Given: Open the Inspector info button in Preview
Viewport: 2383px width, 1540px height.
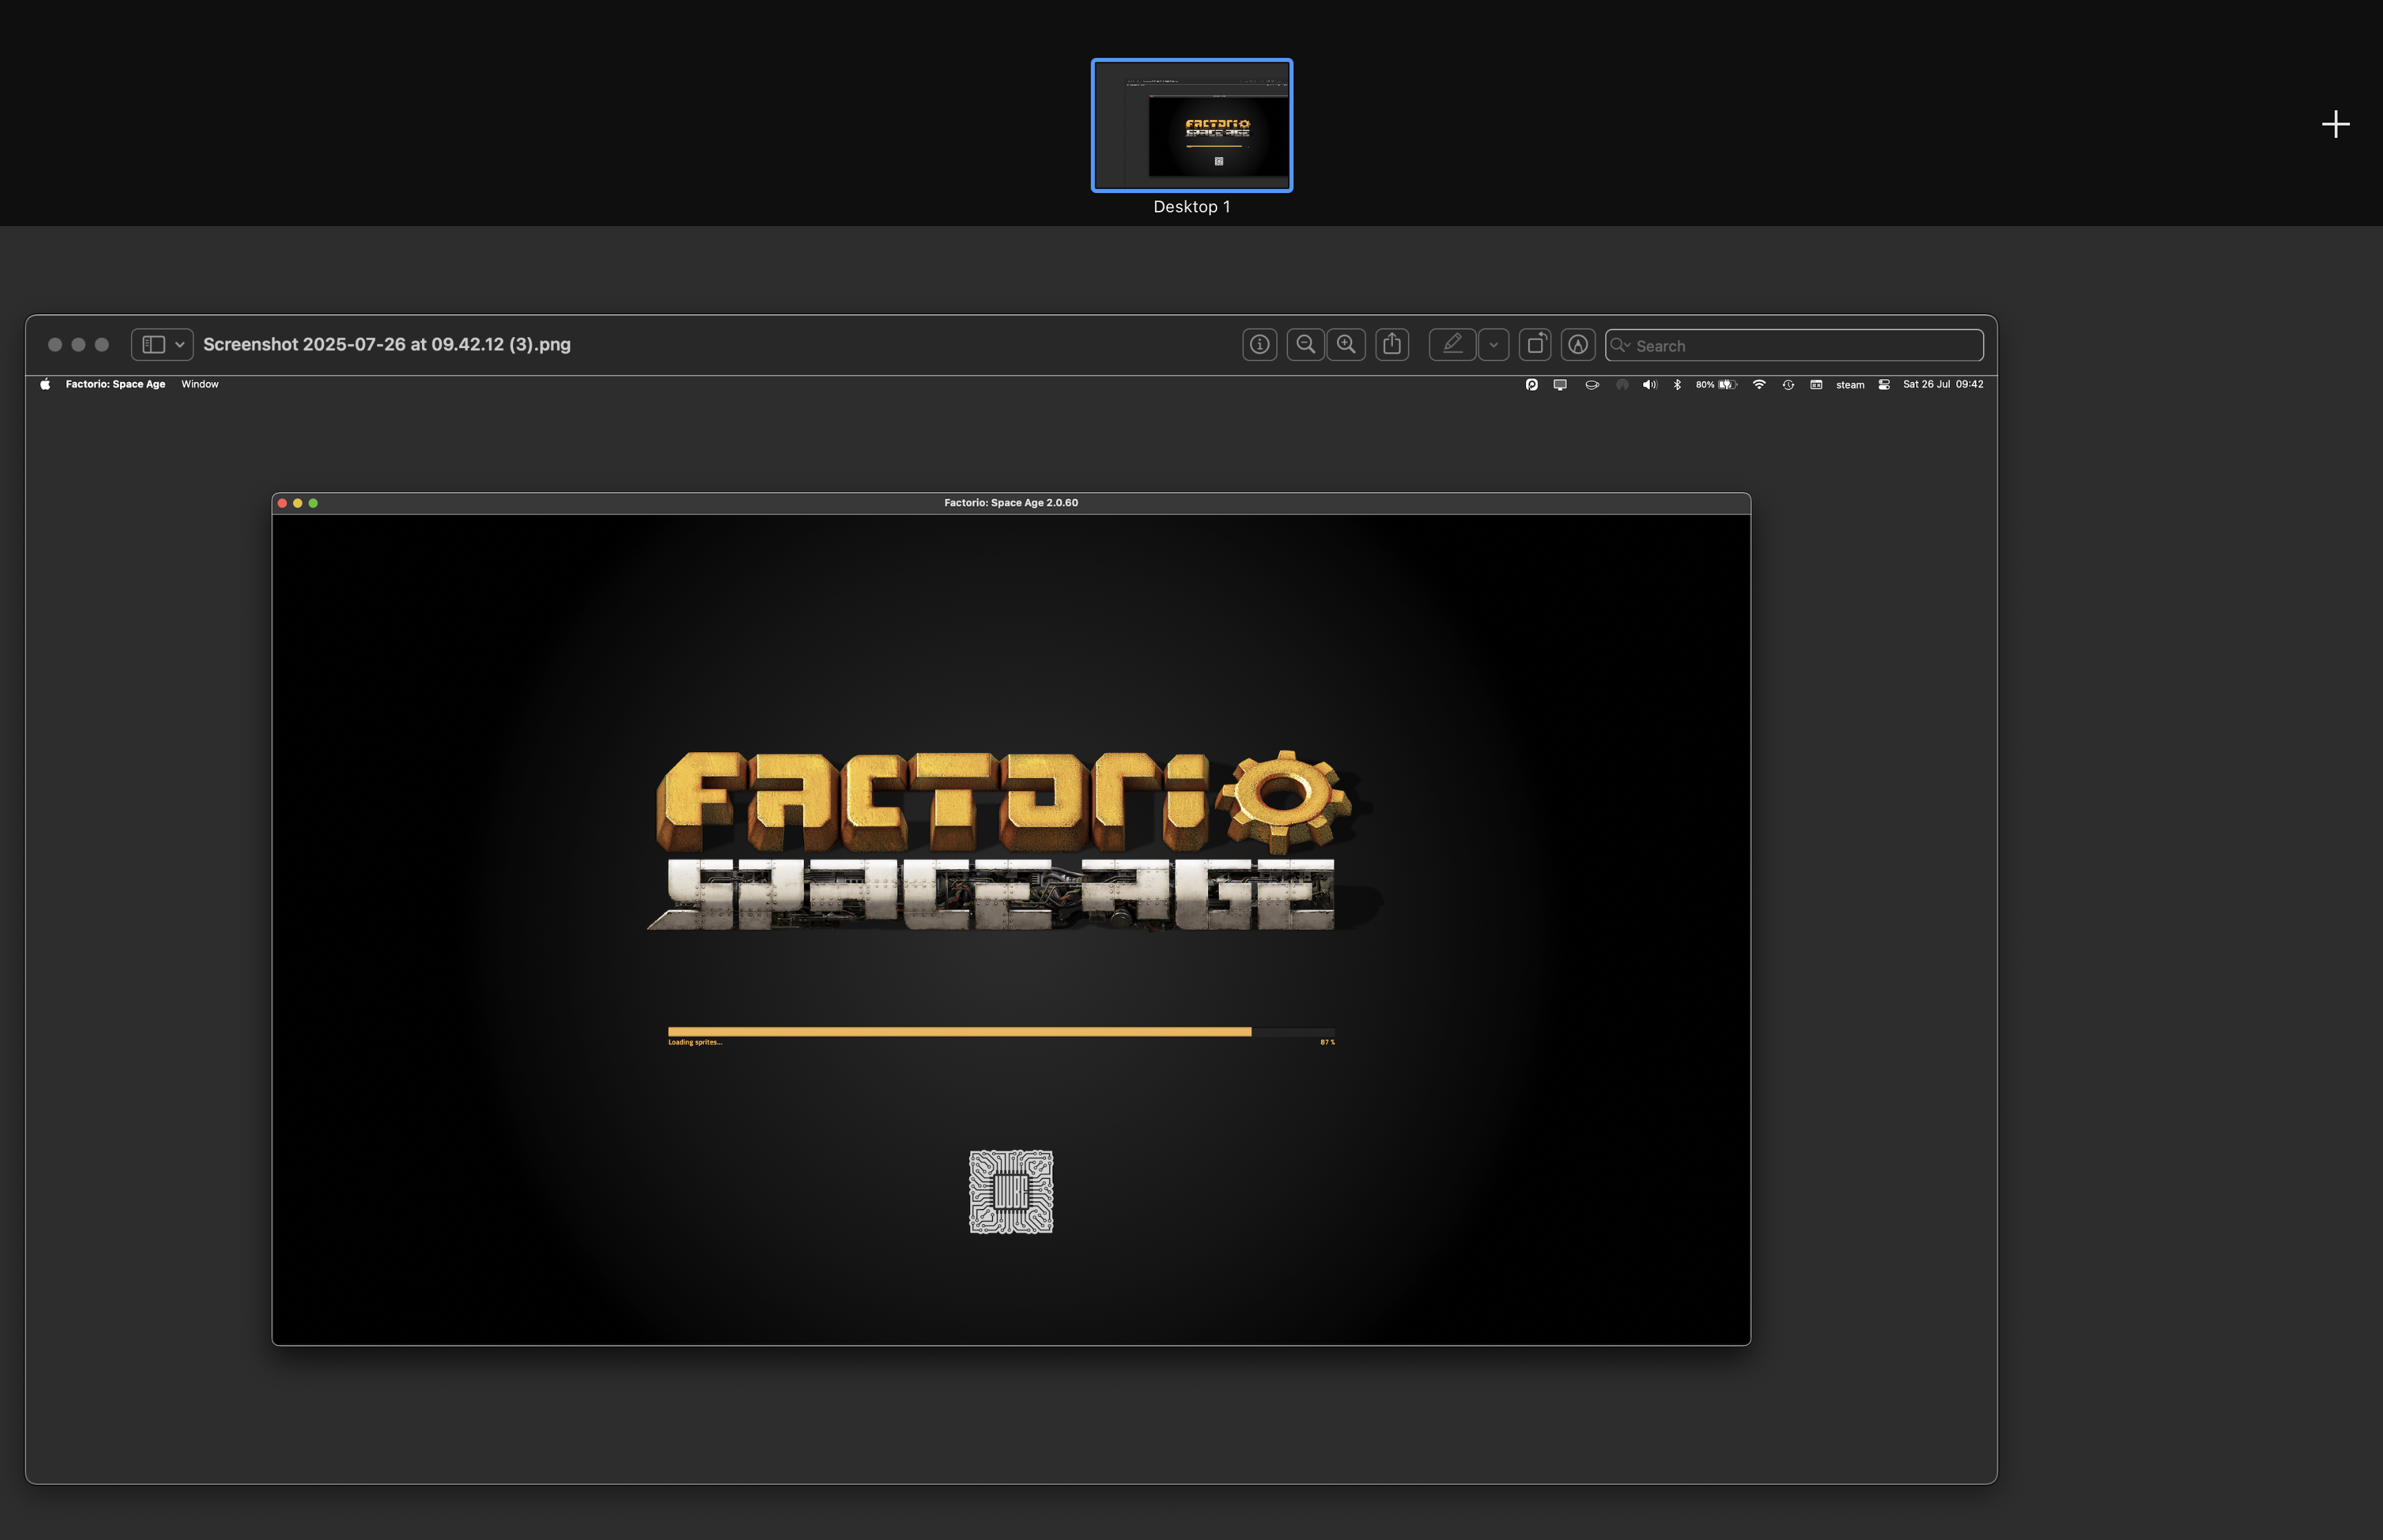Looking at the screenshot, I should (x=1259, y=344).
